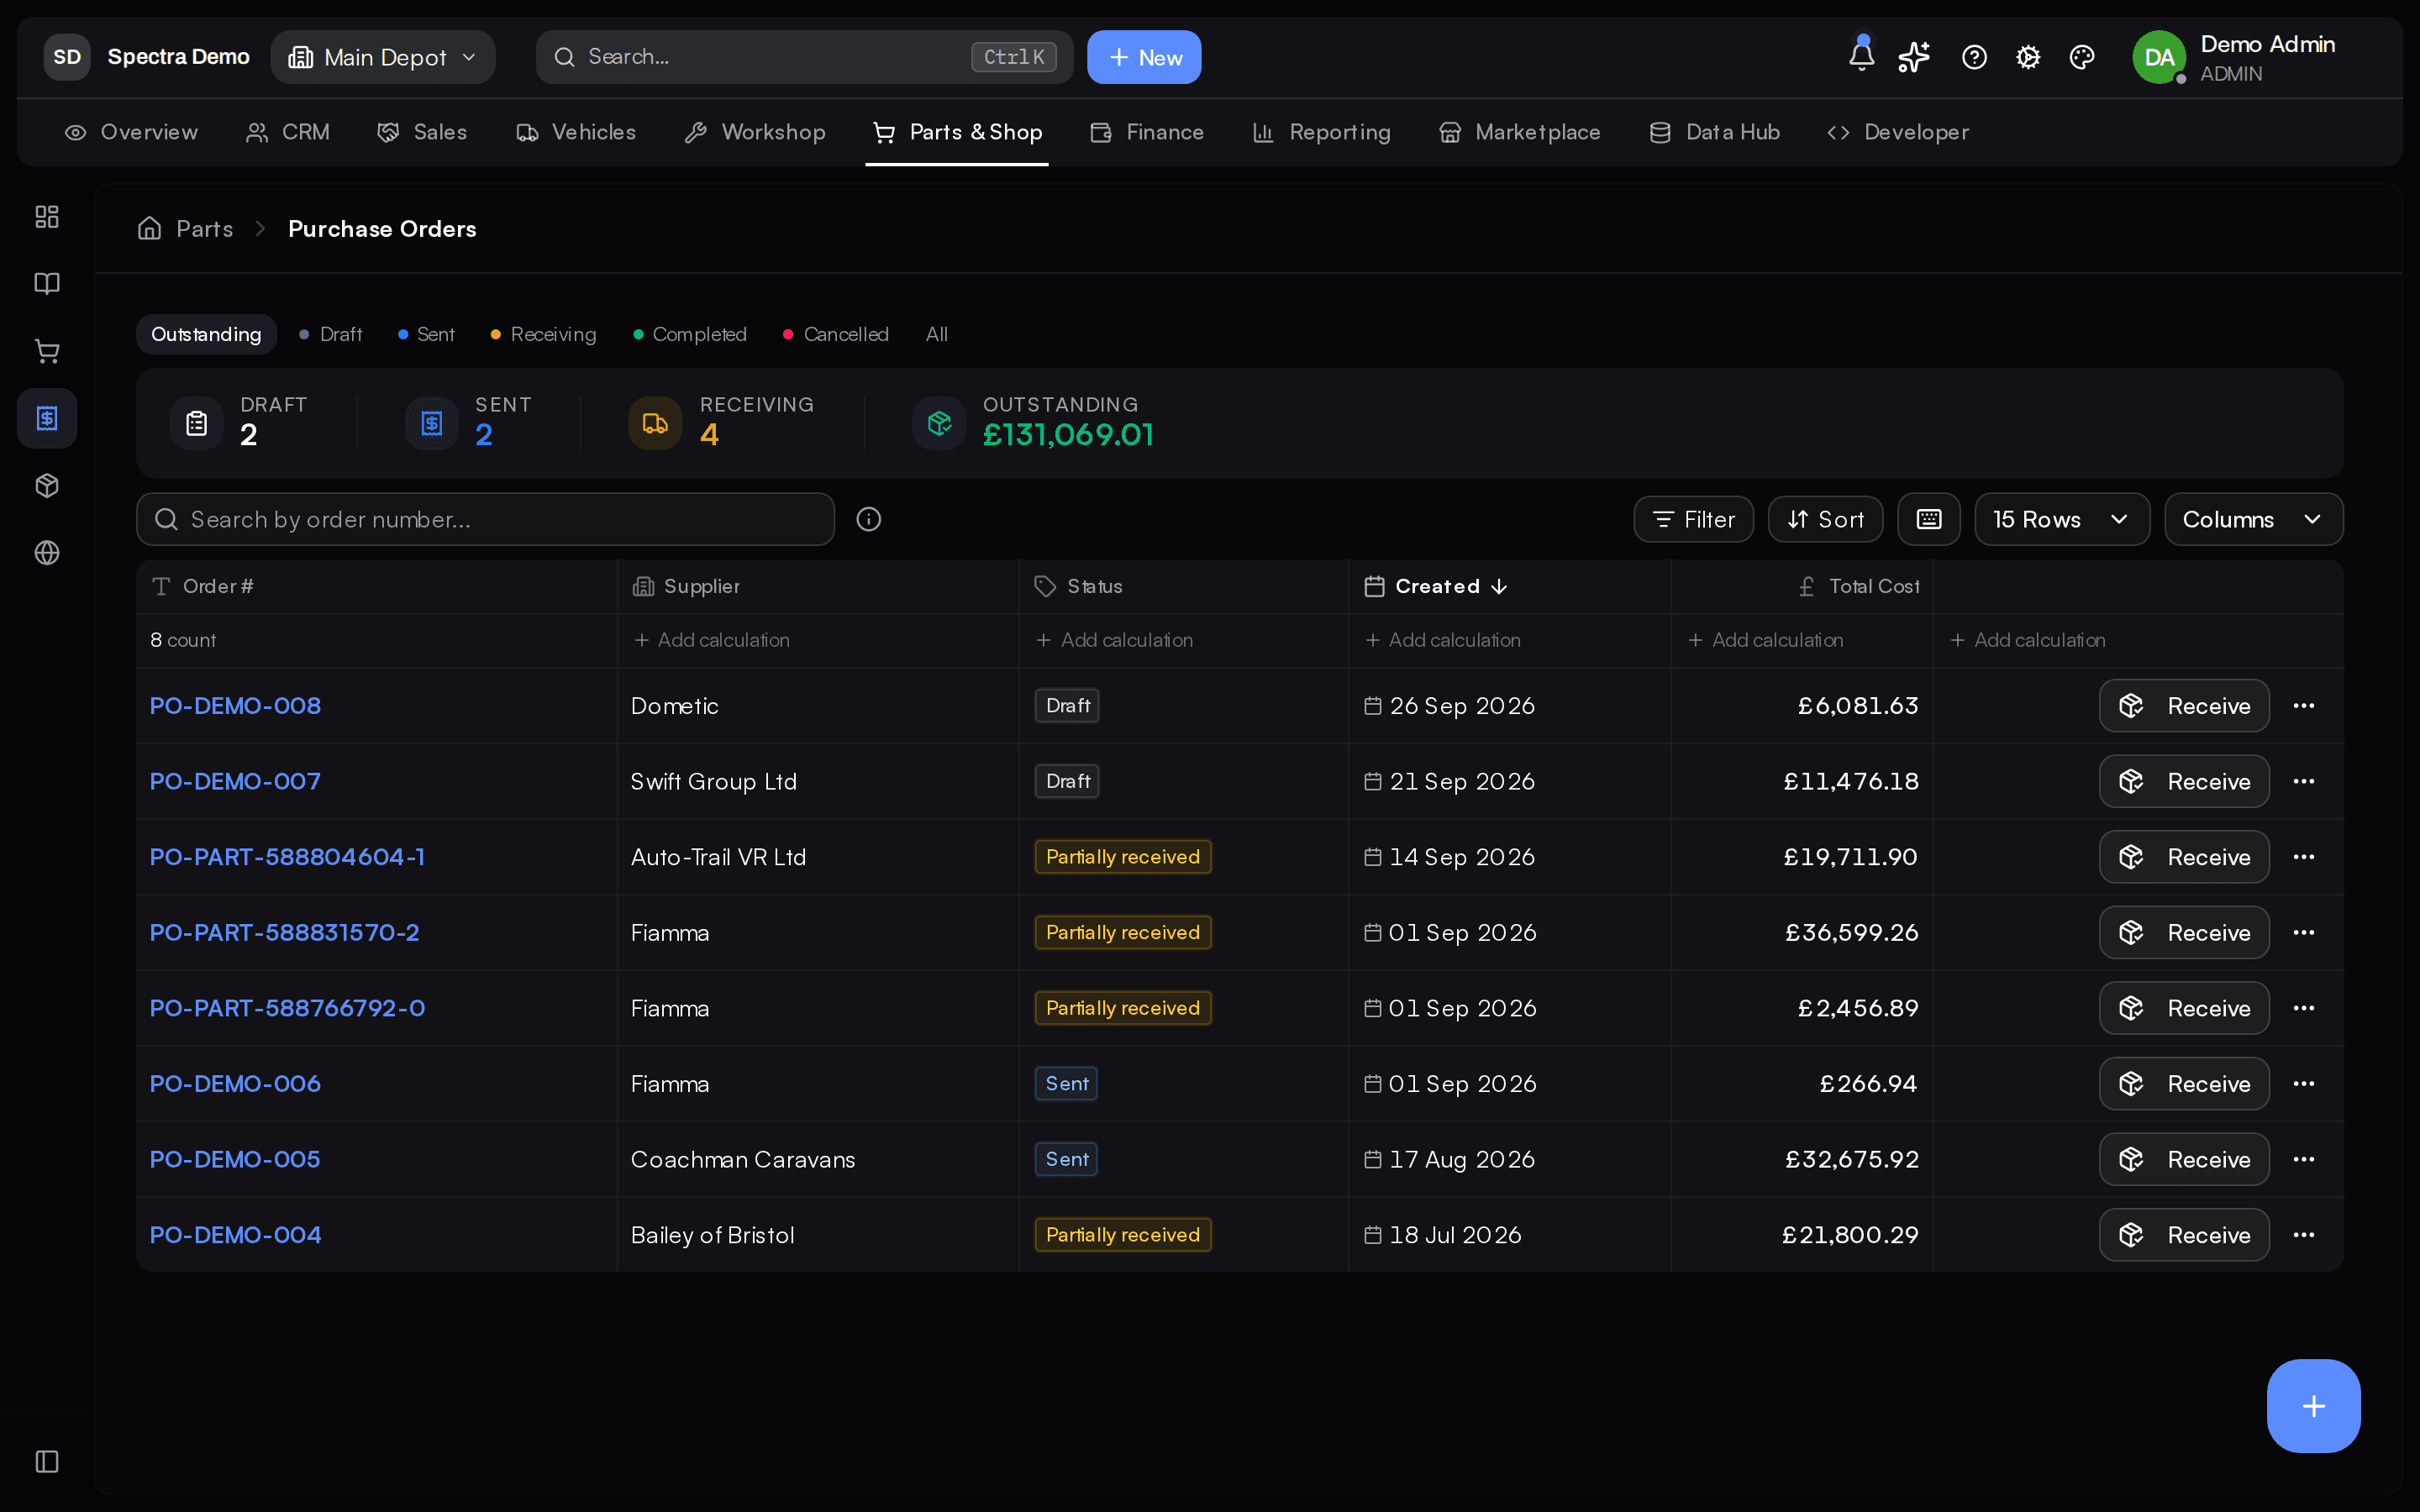
Task: Receive order PO-PART-588831570-2
Action: pyautogui.click(x=2184, y=932)
